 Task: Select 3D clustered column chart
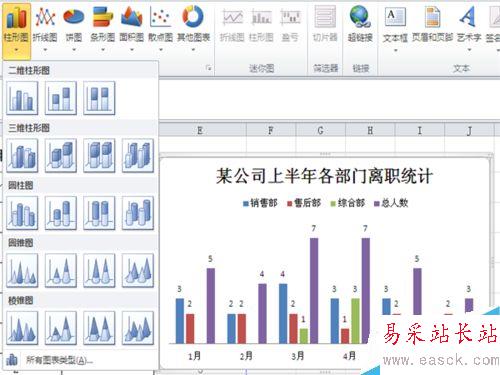22,156
